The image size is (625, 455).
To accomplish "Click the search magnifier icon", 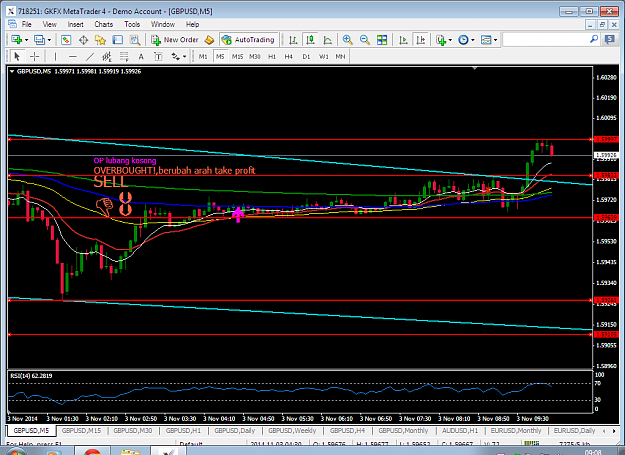I will click(594, 39).
